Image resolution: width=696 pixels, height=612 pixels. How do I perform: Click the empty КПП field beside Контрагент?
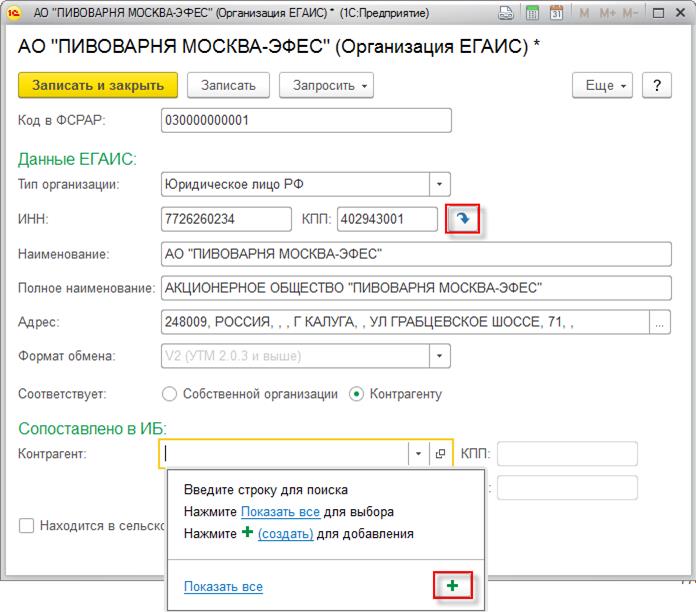coord(567,454)
